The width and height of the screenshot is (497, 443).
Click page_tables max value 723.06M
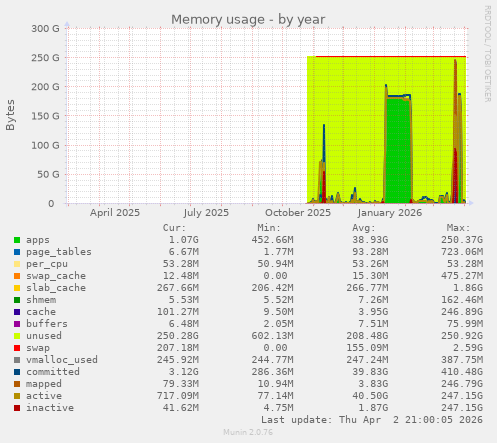tap(462, 252)
